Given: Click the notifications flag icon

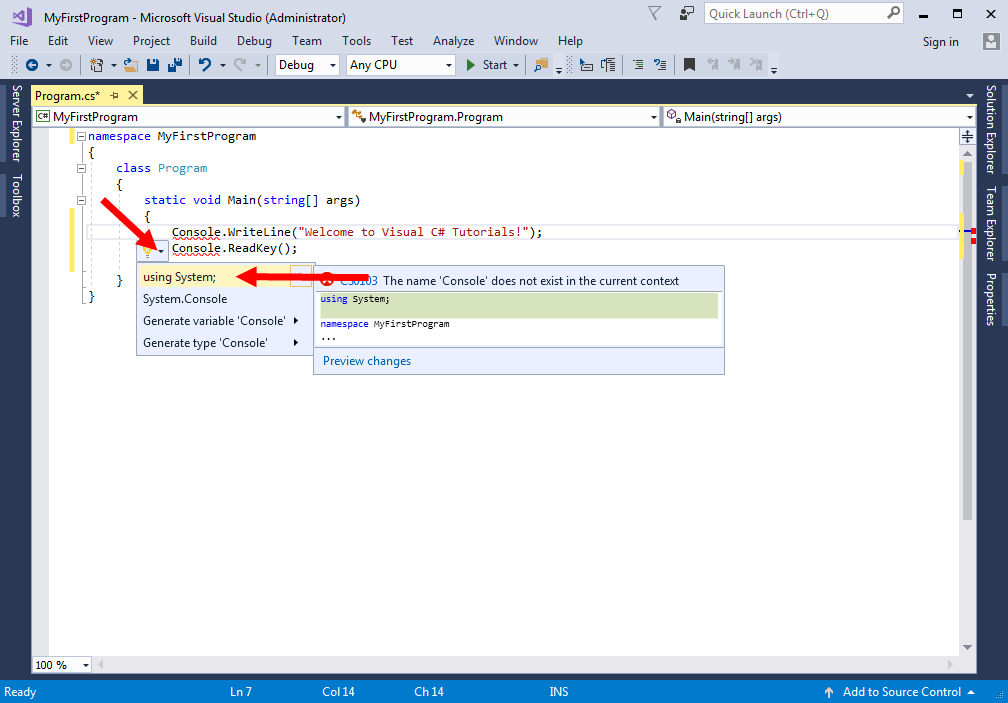Looking at the screenshot, I should tap(654, 13).
